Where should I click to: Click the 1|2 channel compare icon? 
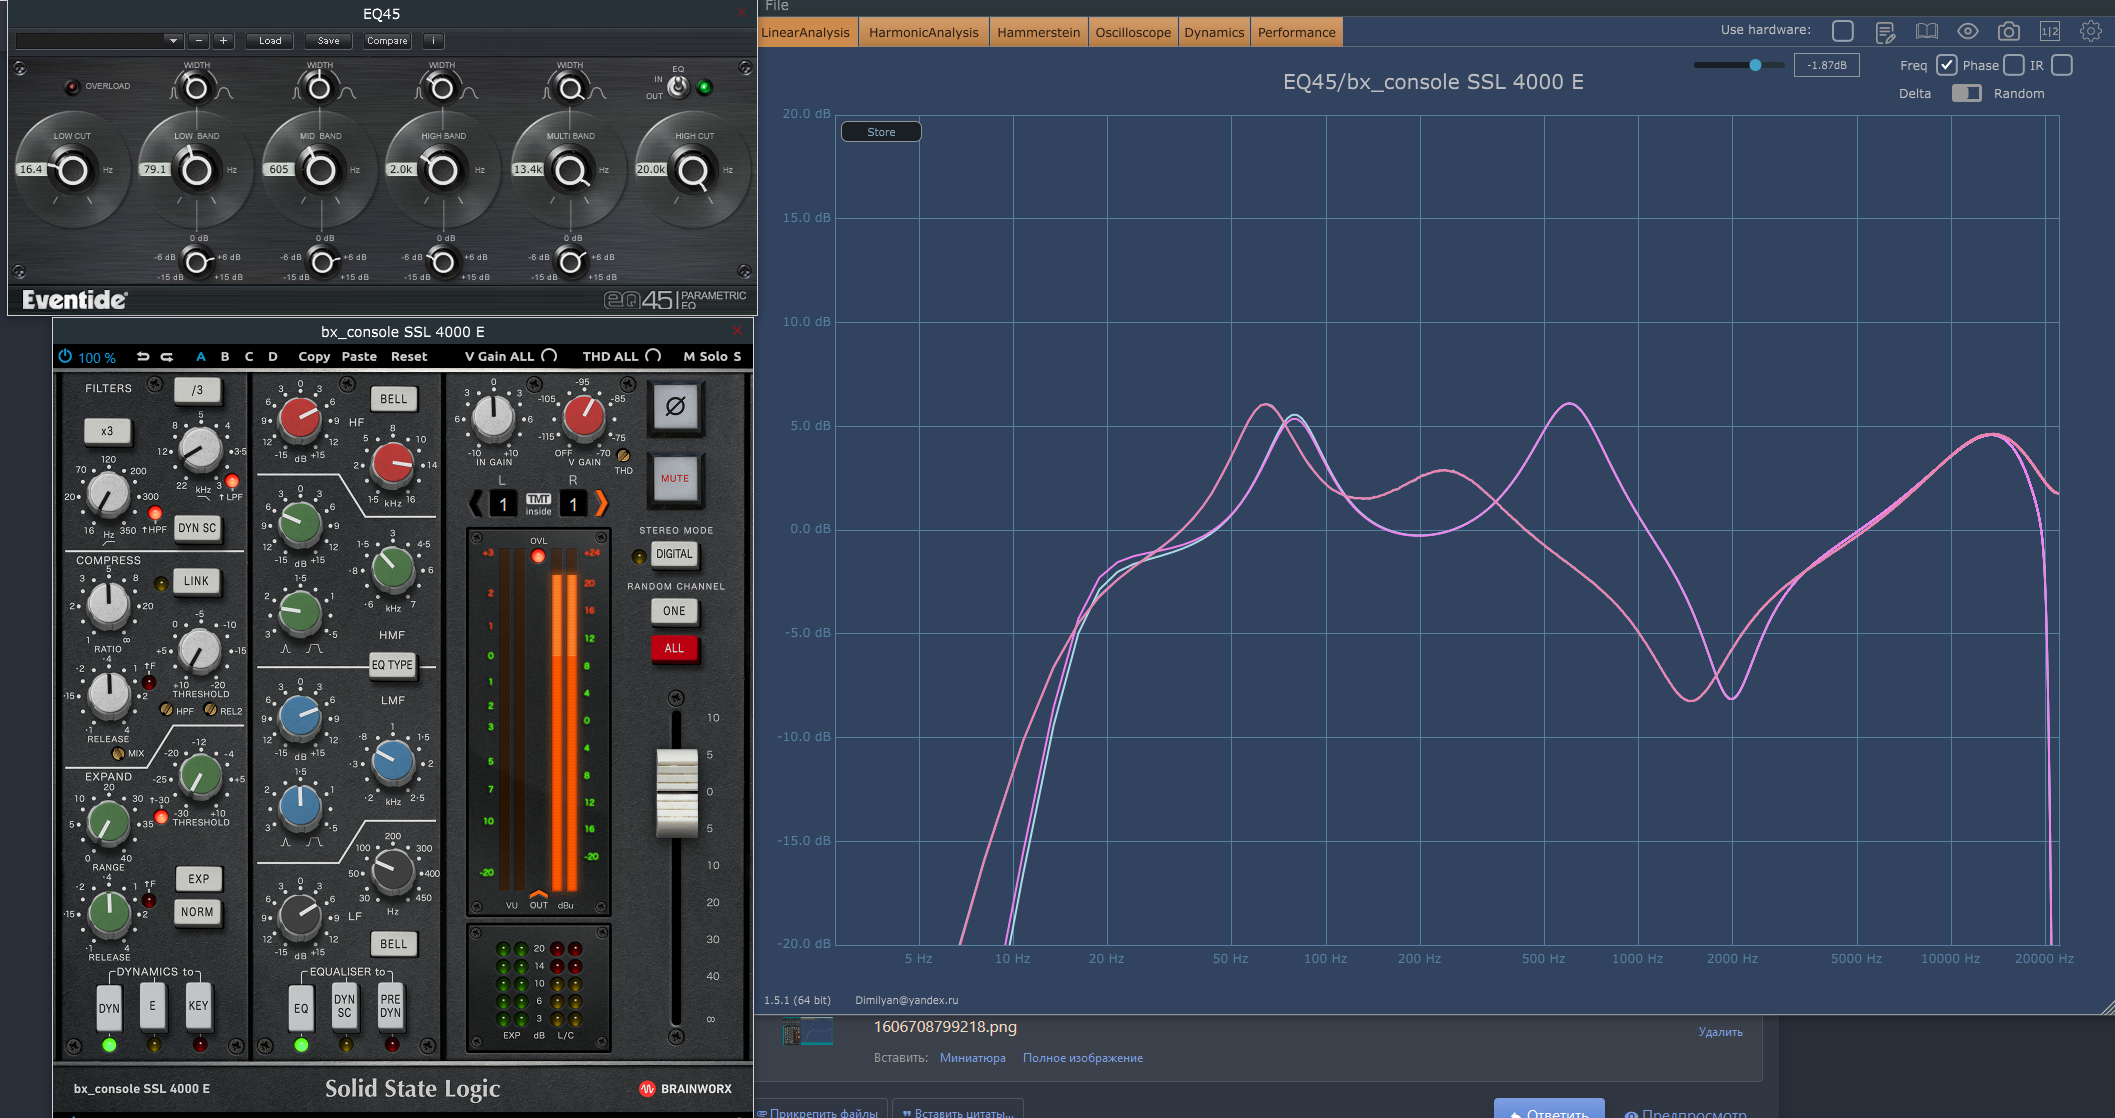pyautogui.click(x=2049, y=32)
